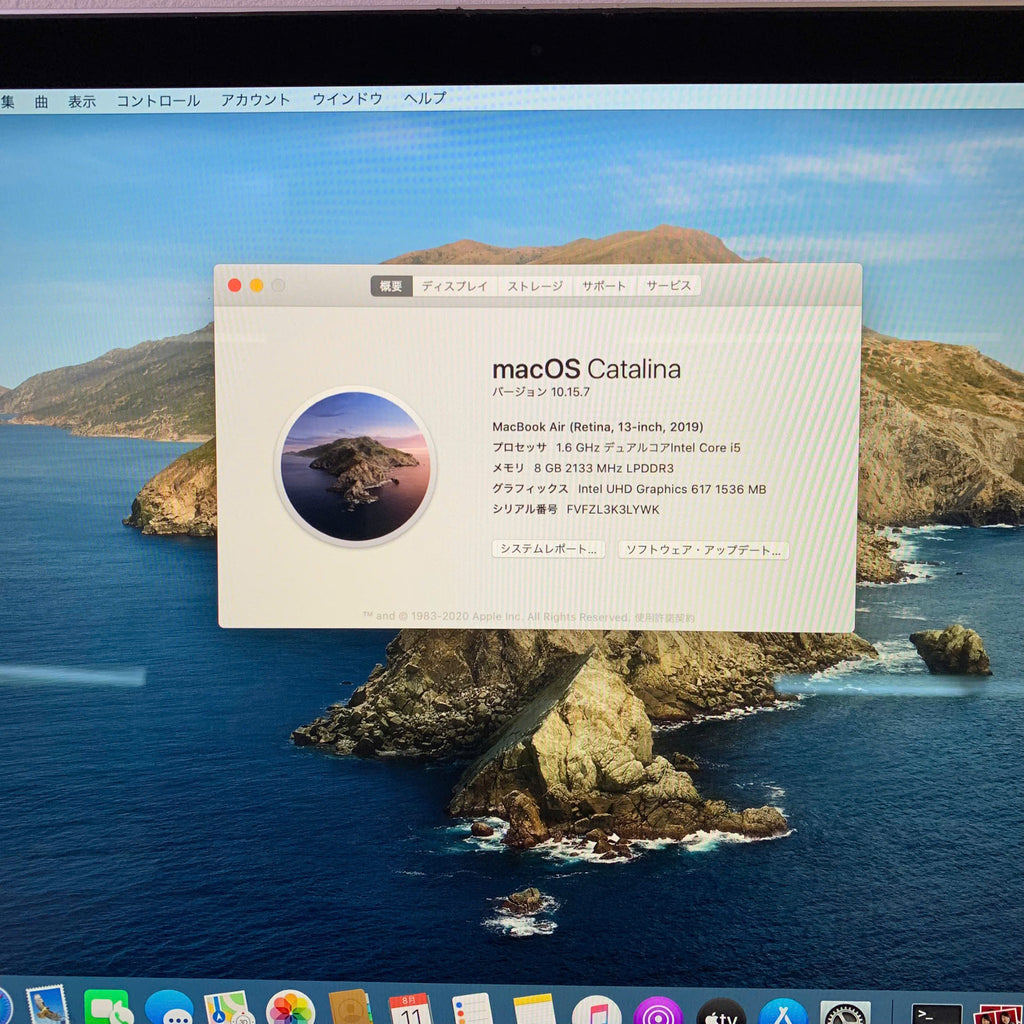Open Maps from the dock
1024x1024 pixels.
pos(229,1007)
